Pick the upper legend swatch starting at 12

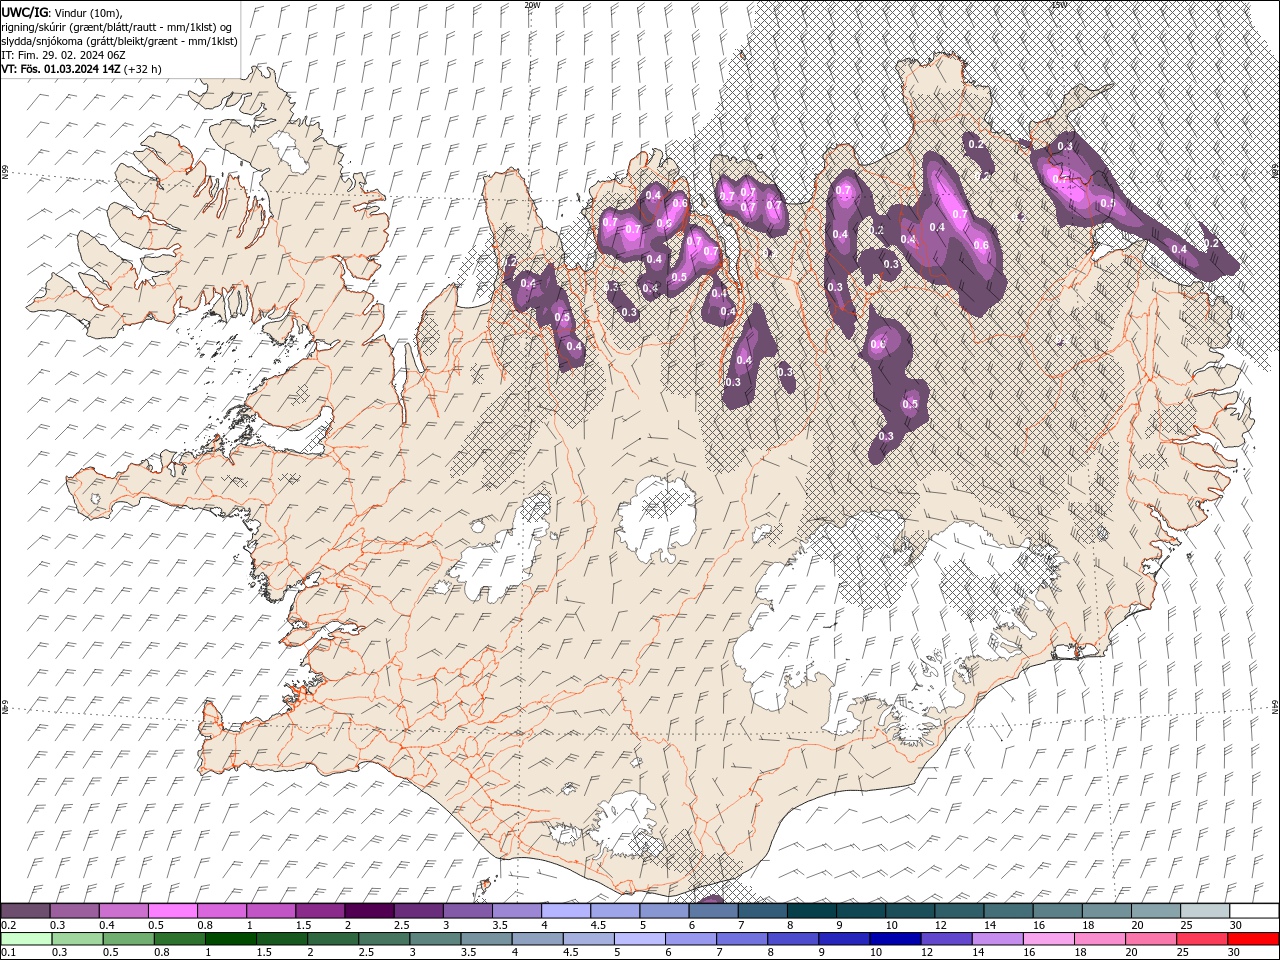click(x=959, y=911)
